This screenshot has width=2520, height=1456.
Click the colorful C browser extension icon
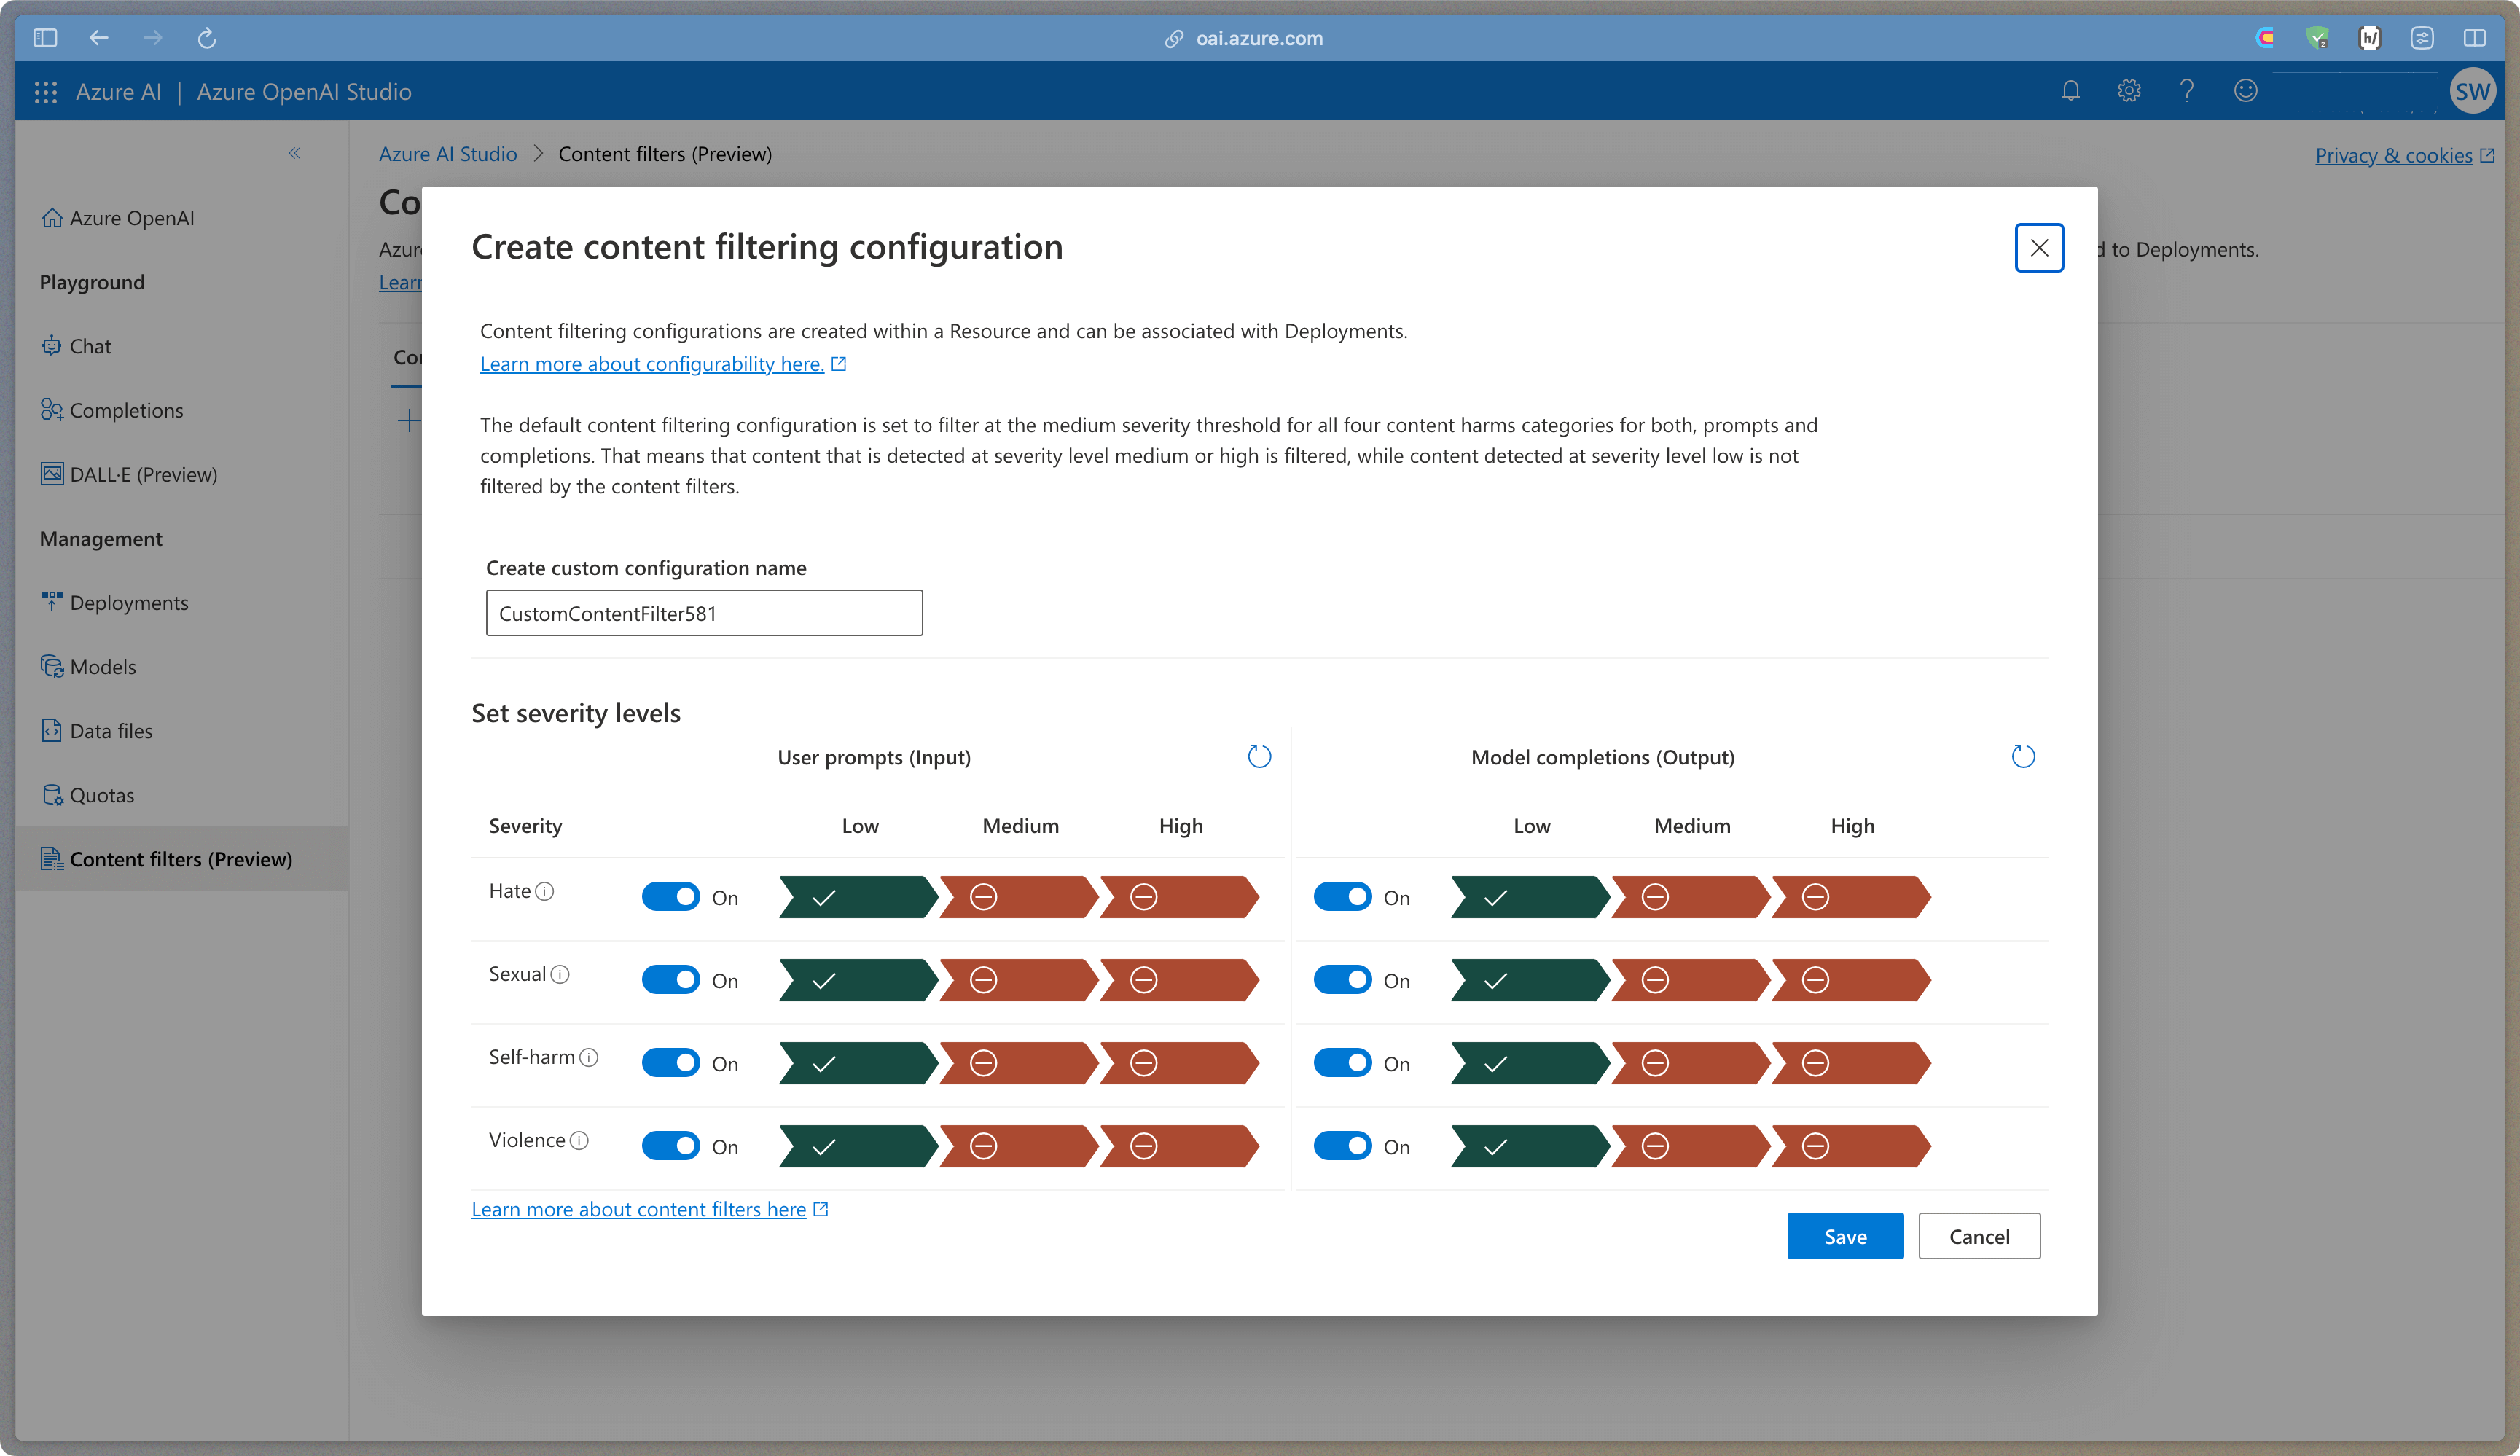tap(2266, 38)
